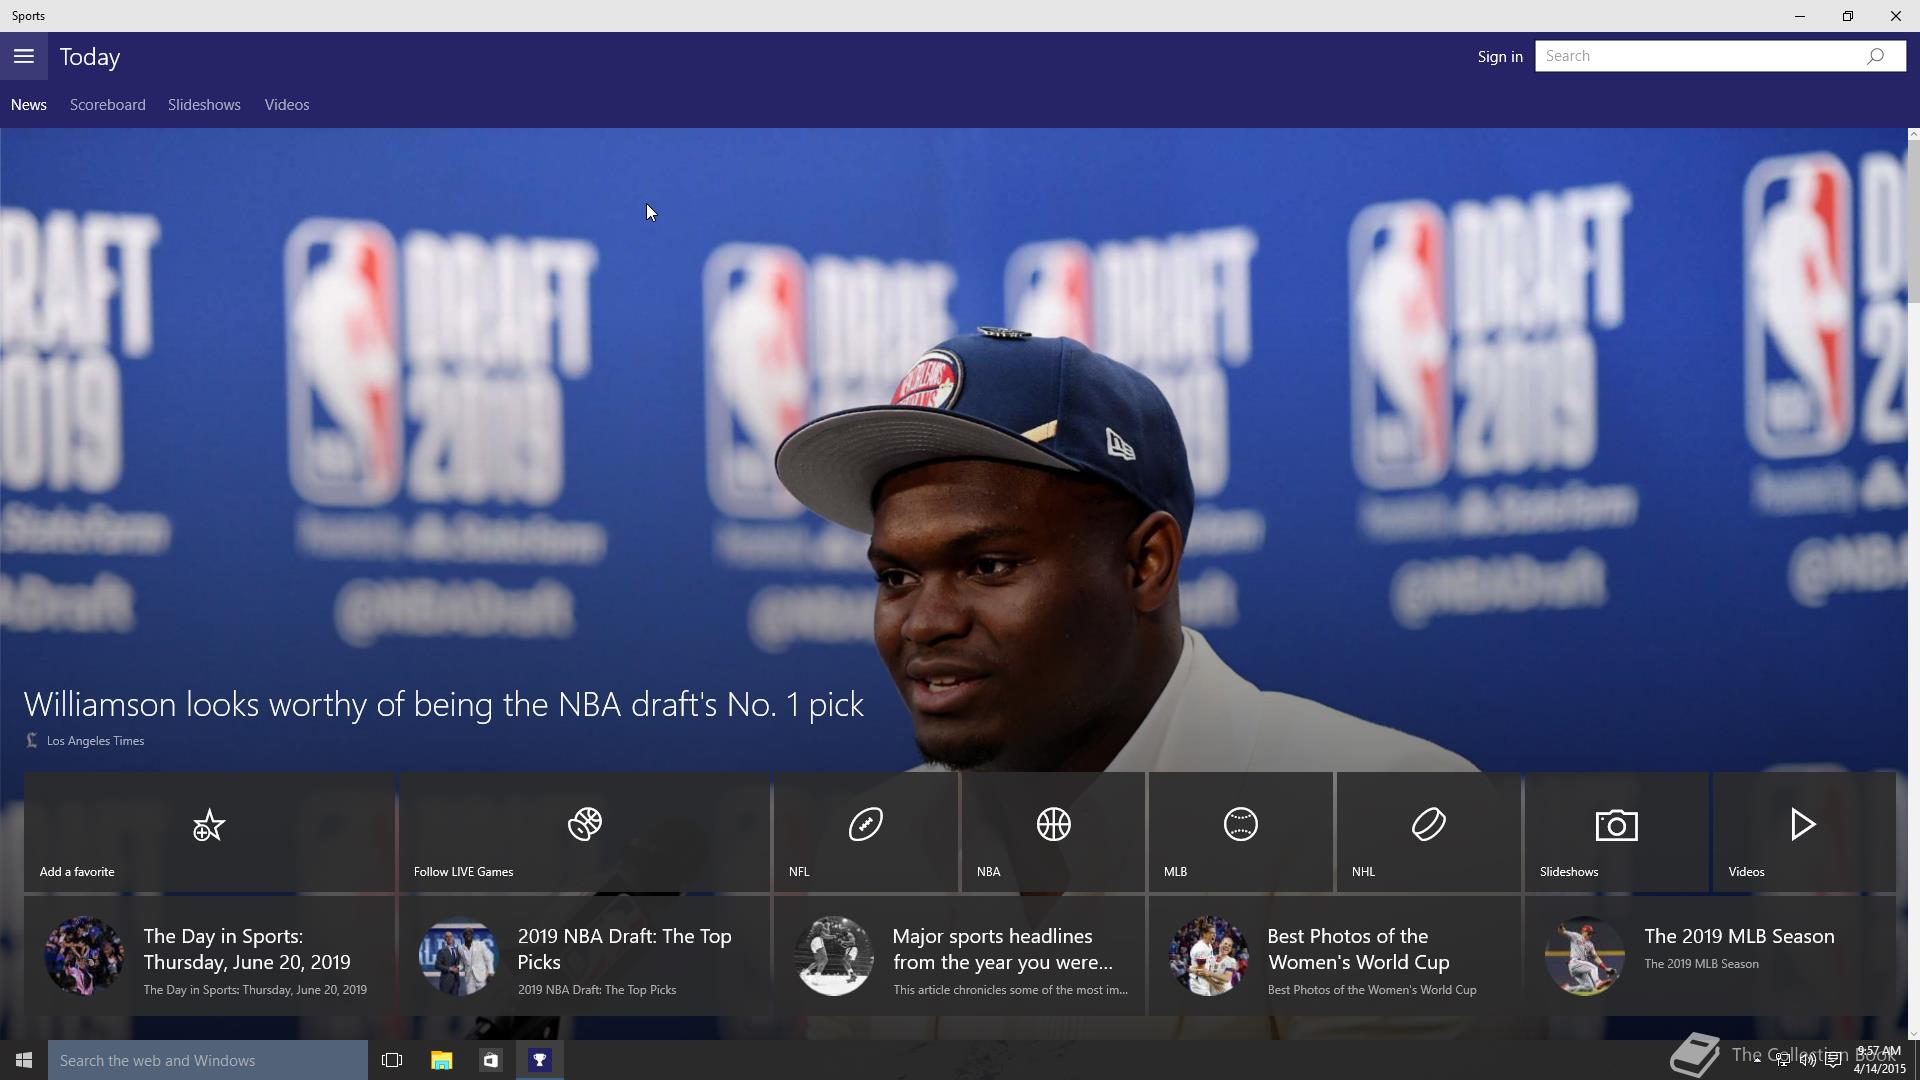
Task: Click the Search the web and Windows box
Action: pos(208,1060)
